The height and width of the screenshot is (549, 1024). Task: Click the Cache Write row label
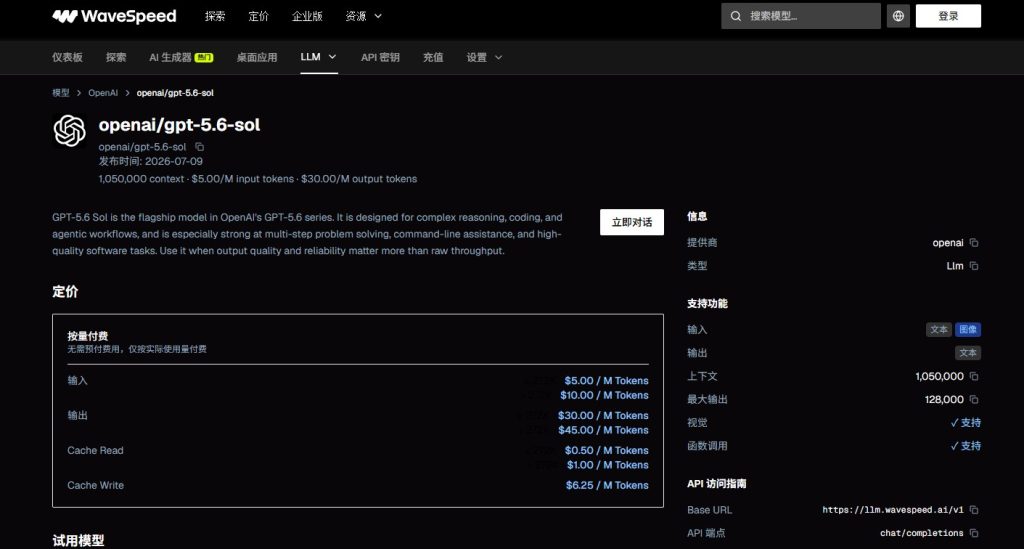click(95, 485)
